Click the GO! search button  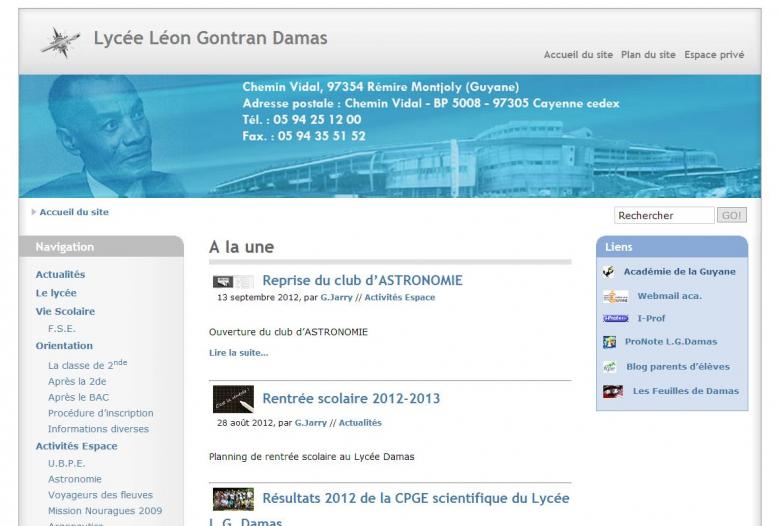pos(732,215)
